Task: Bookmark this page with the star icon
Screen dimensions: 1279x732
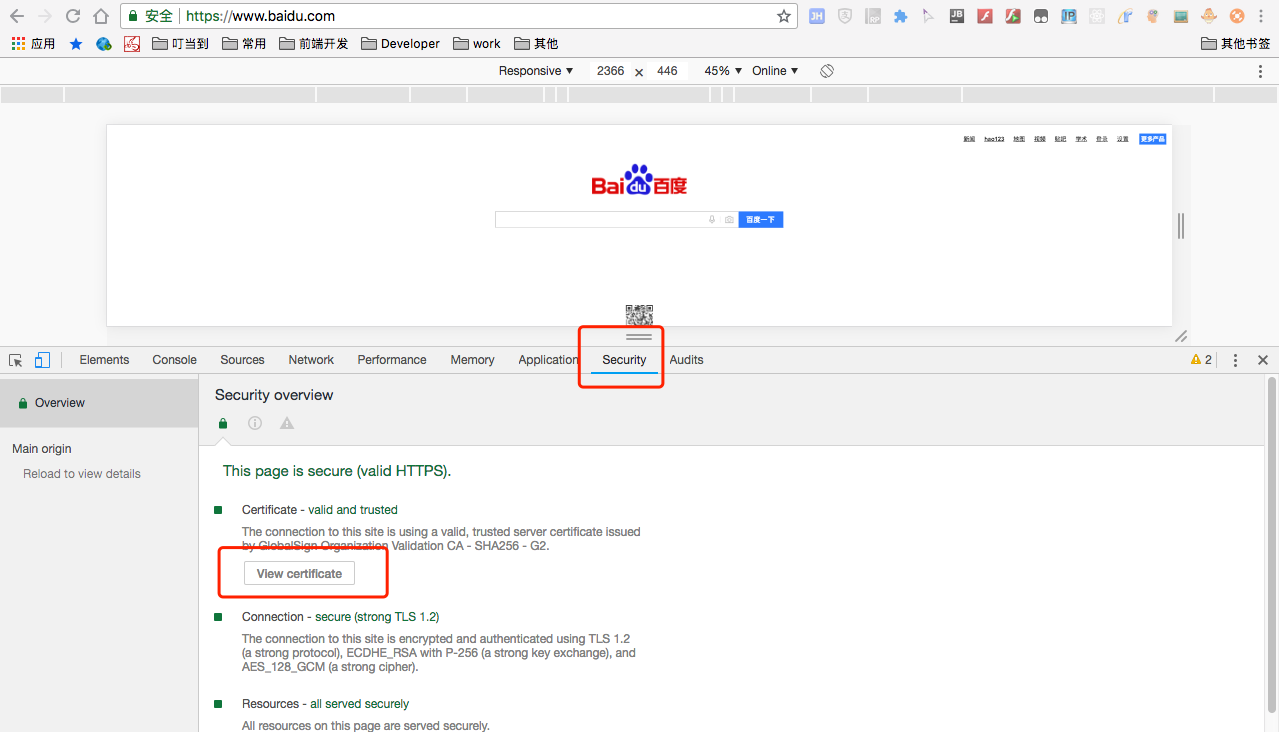Action: tap(784, 16)
